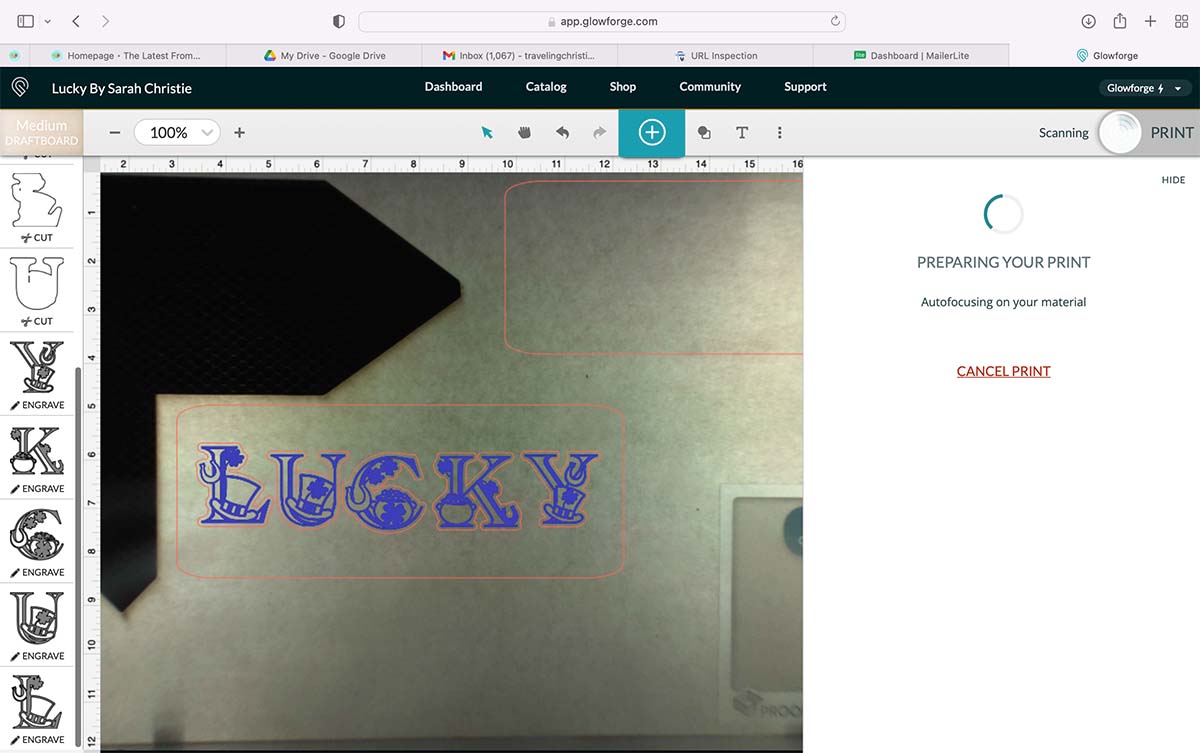Open the Glowforge account dropdown
Screen dimensions: 1200x753
1144,88
